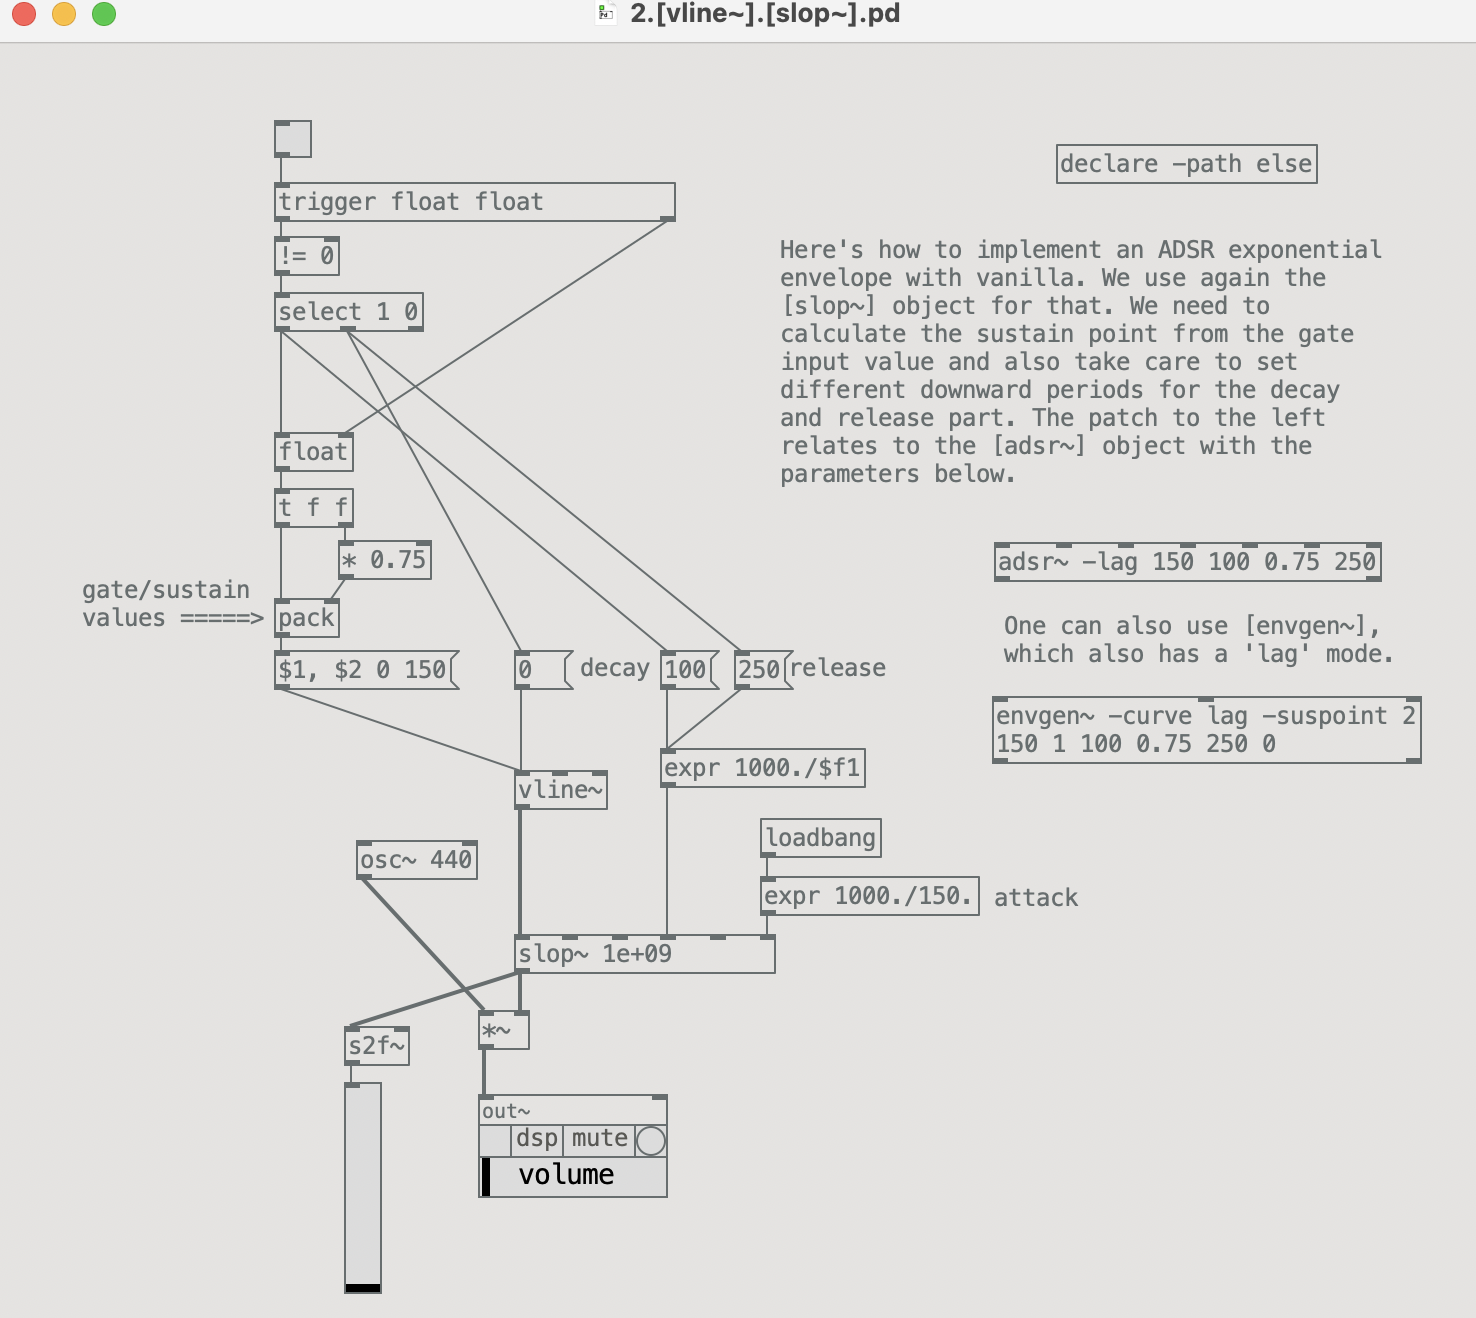Select the trigger float float object
This screenshot has width=1476, height=1318.
click(475, 202)
